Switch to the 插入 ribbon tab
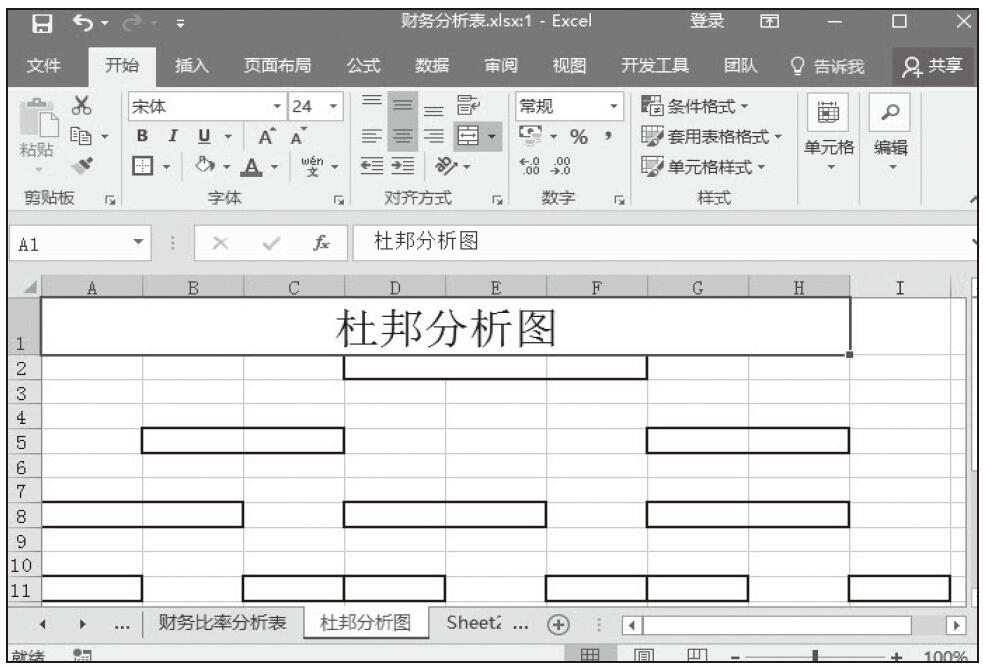 coord(192,66)
